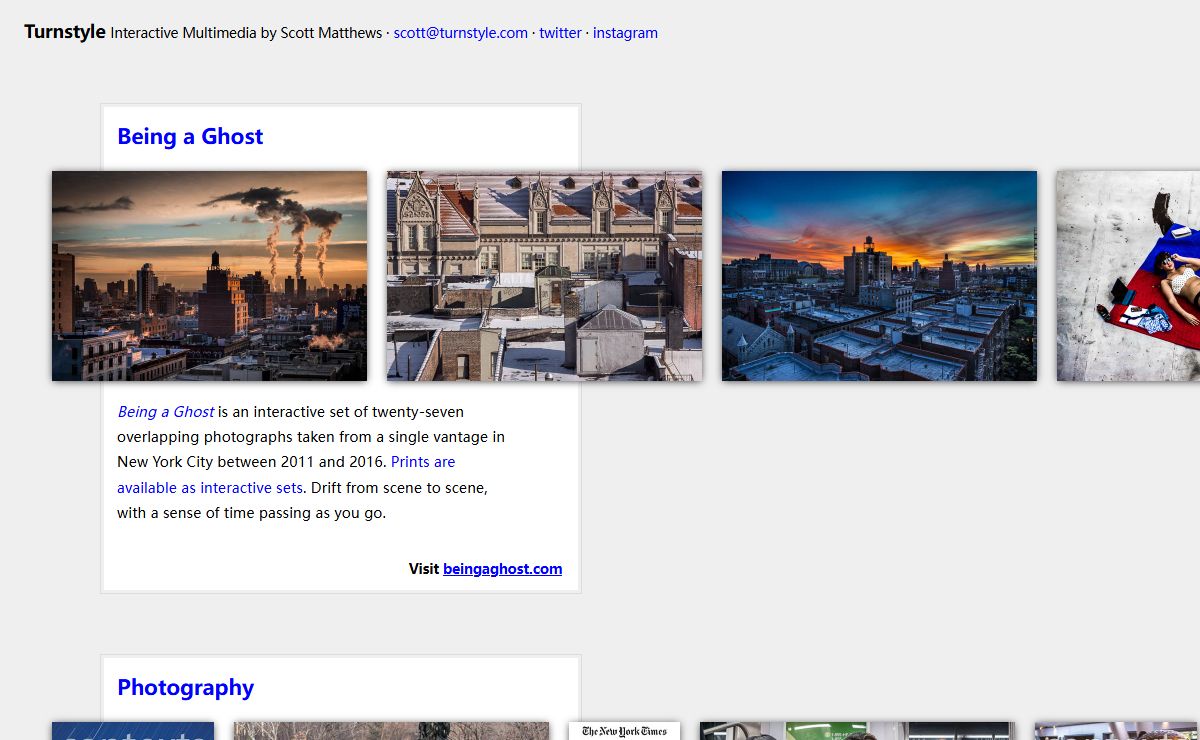Open the Being a Ghost heading link
This screenshot has height=740, width=1200.
tap(190, 136)
